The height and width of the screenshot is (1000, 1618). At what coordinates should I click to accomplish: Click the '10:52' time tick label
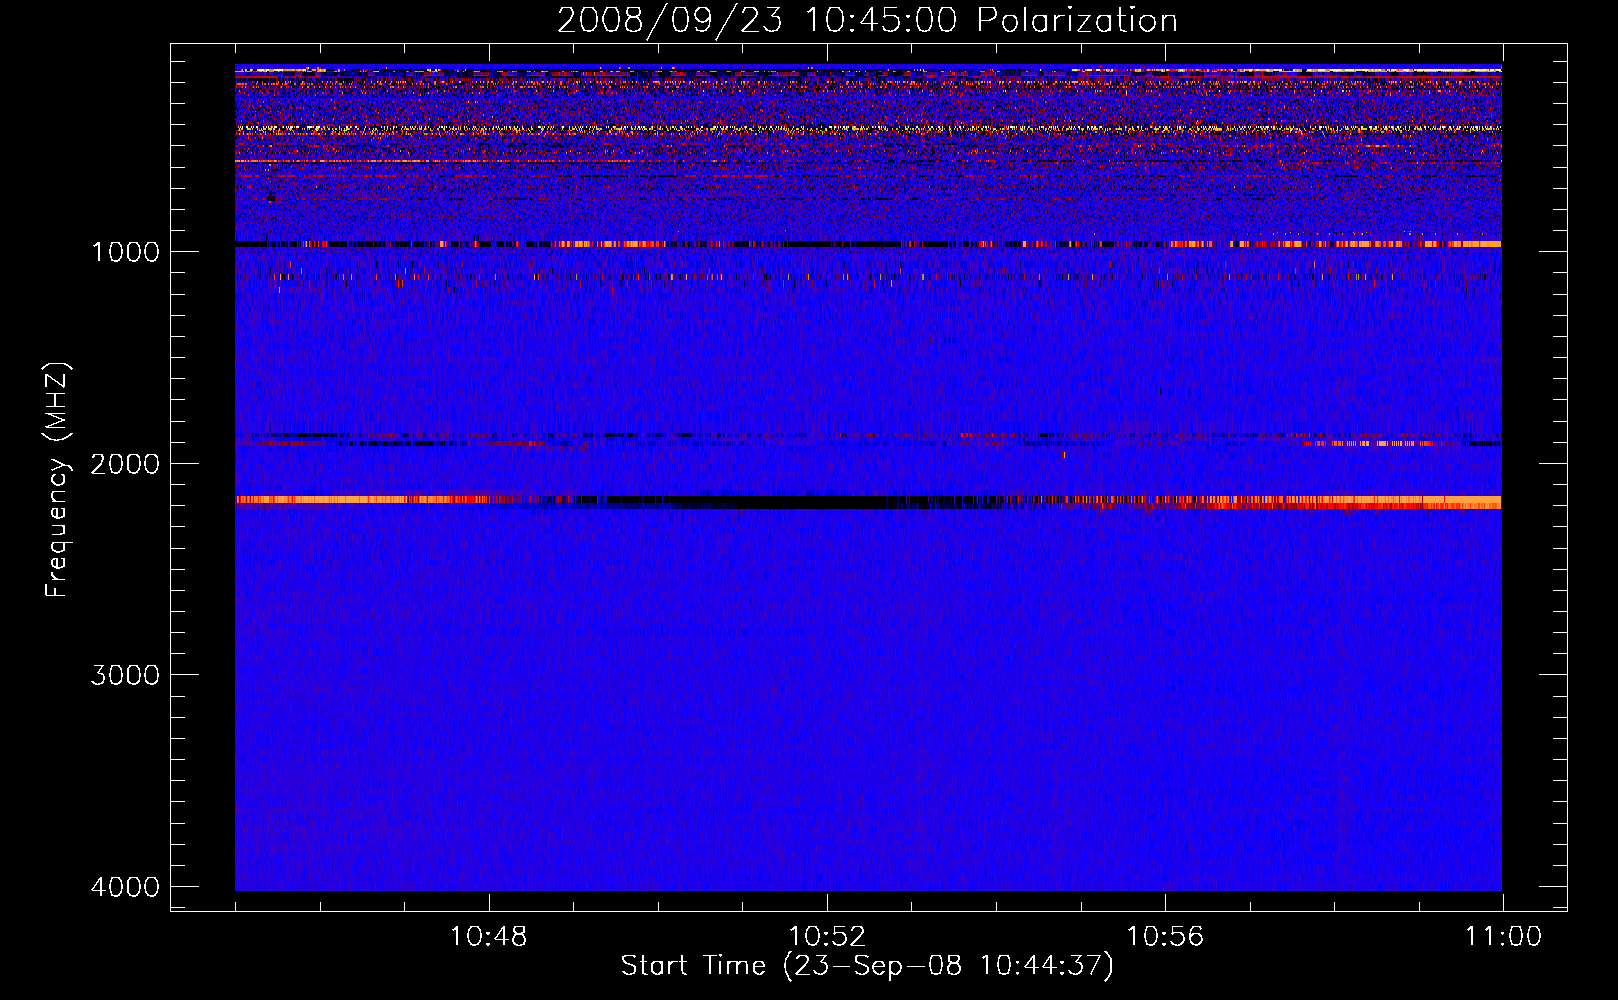(x=826, y=937)
